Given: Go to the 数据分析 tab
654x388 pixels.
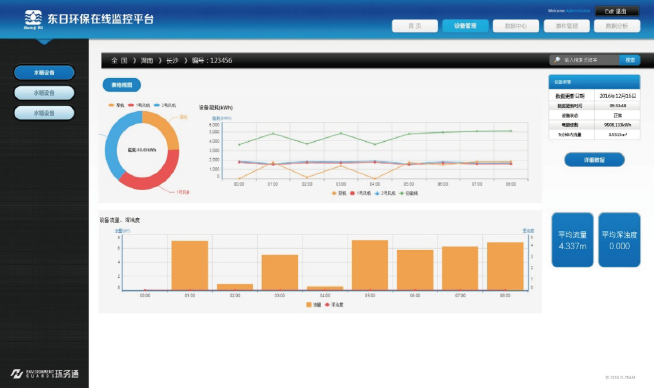Looking at the screenshot, I should click(x=617, y=26).
